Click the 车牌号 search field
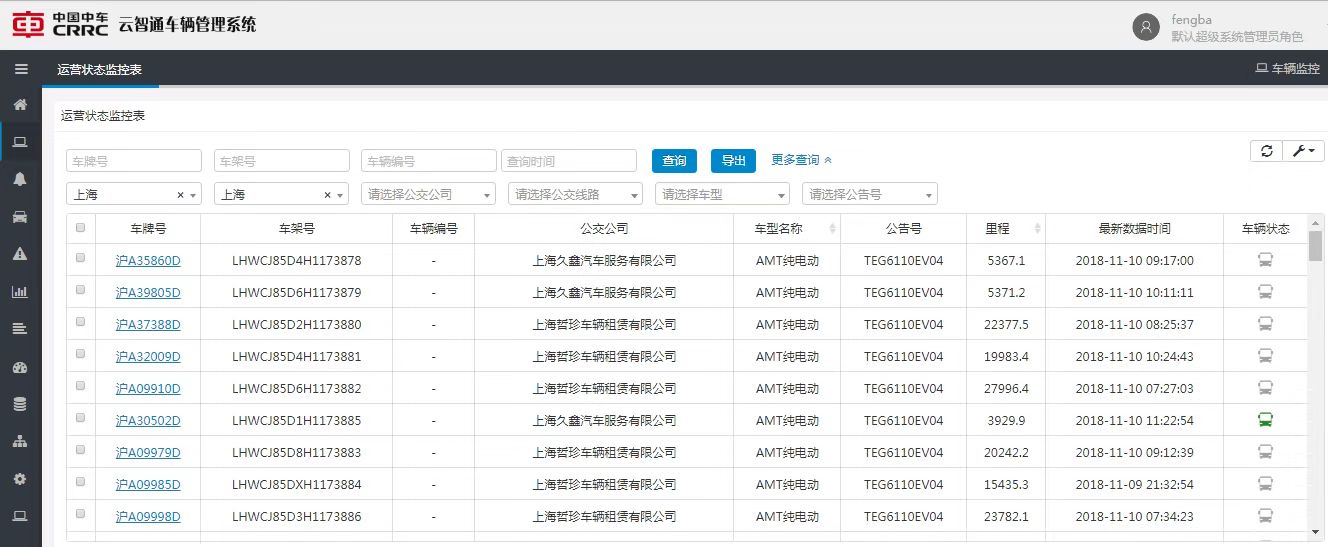The height and width of the screenshot is (547, 1328). click(x=134, y=161)
